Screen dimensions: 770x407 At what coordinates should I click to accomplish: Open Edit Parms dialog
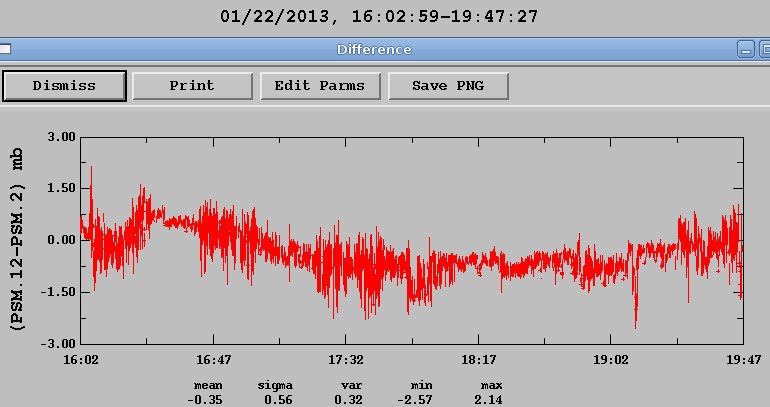[x=320, y=86]
